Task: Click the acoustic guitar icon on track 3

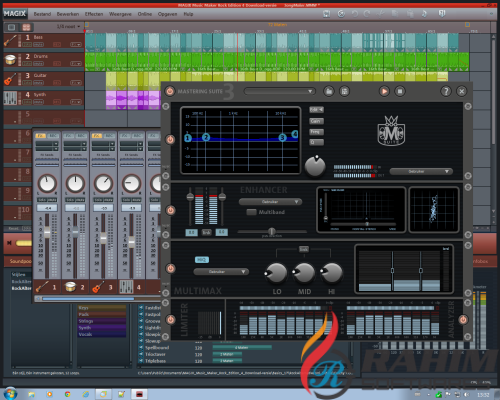Action: tap(10, 79)
